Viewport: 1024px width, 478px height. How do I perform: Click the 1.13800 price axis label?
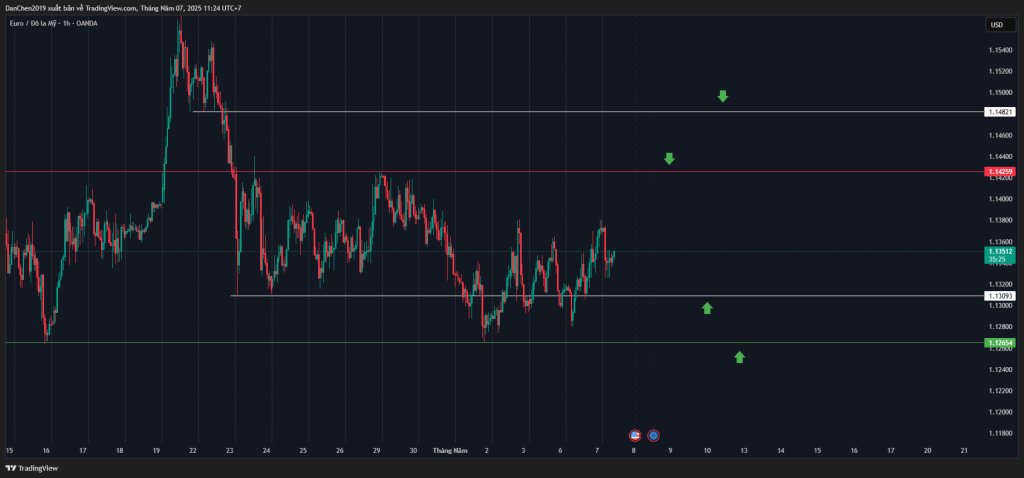(x=1000, y=220)
